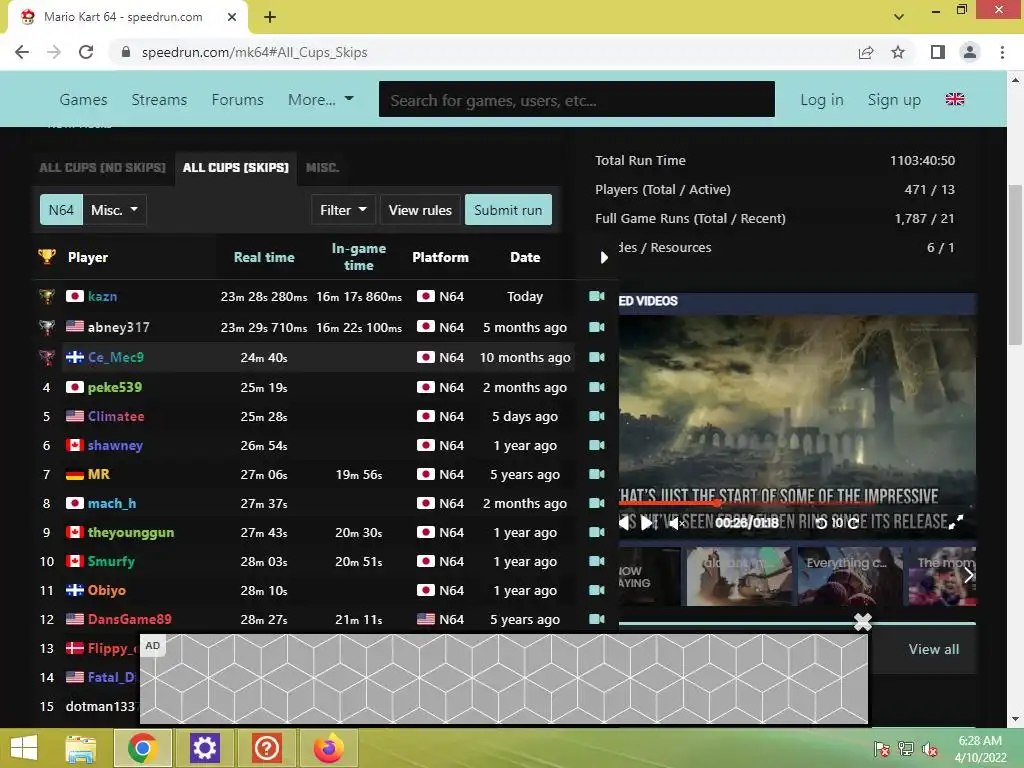
Task: Open the Games menu item
Action: coord(83,99)
